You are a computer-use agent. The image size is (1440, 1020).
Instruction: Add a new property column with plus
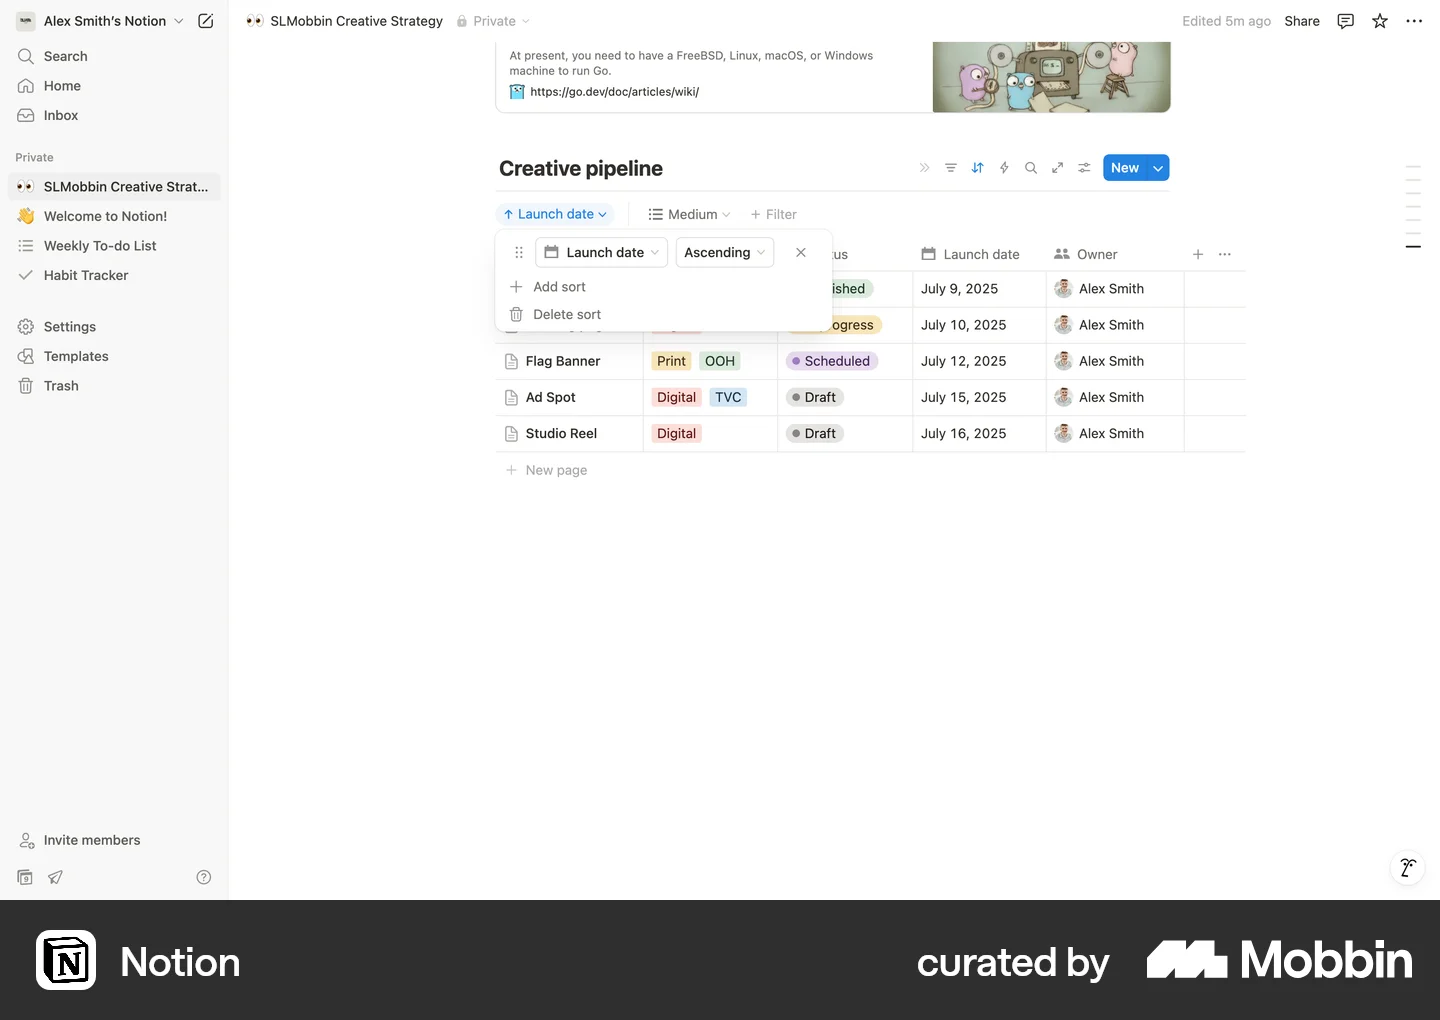1198,254
